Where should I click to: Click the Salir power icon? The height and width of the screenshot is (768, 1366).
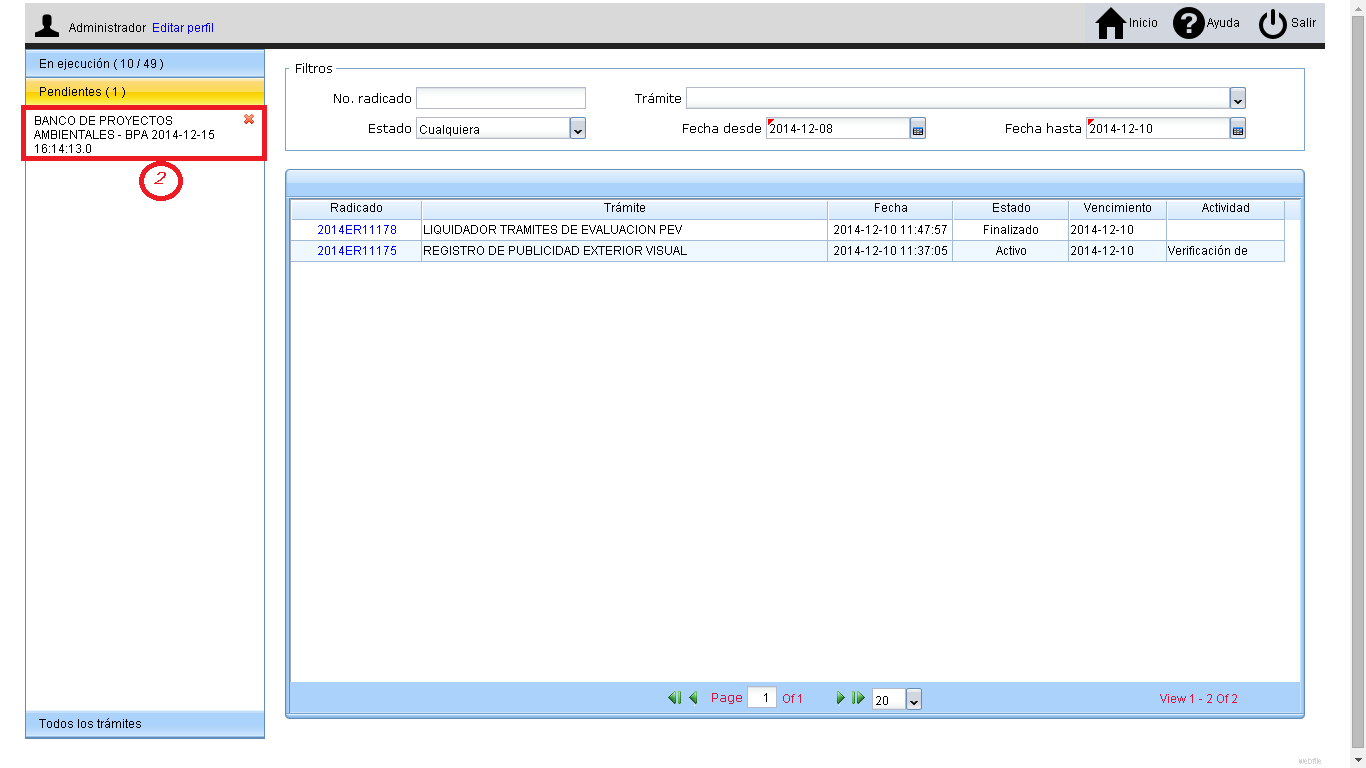click(1272, 23)
